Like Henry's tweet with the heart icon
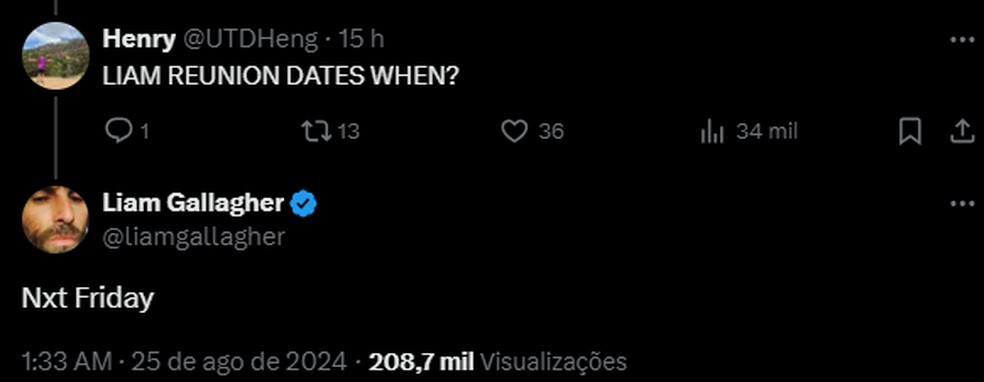984x382 pixels. (x=515, y=132)
